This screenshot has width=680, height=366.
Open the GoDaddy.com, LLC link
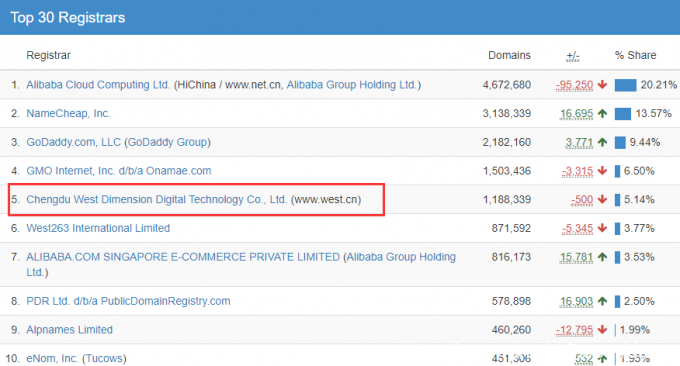74,142
